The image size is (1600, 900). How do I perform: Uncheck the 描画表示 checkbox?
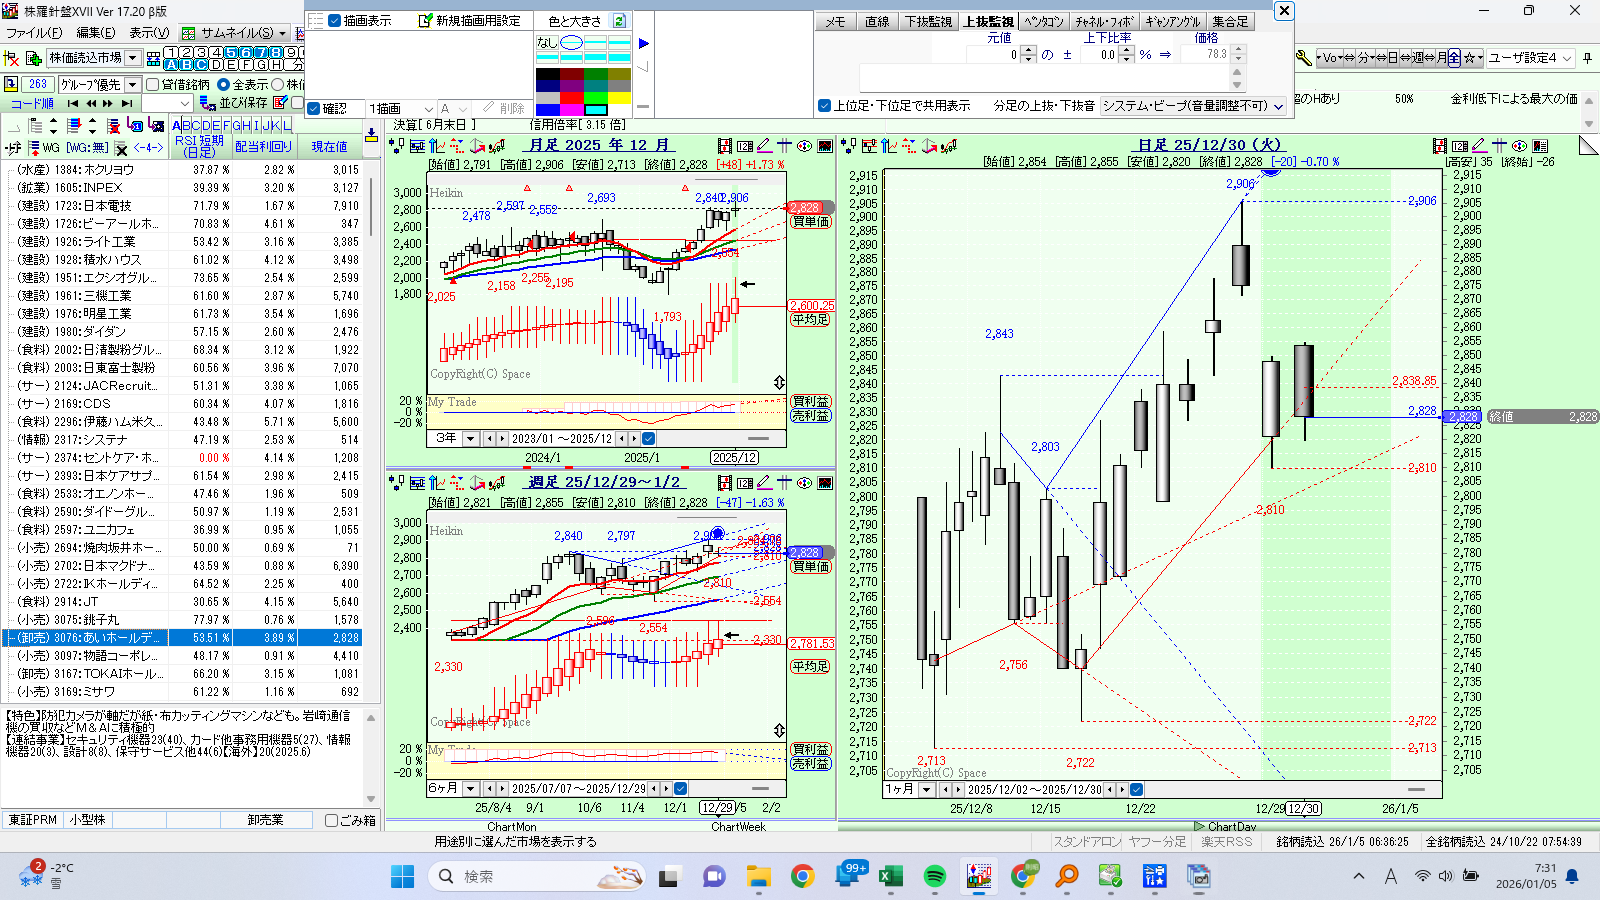(335, 21)
